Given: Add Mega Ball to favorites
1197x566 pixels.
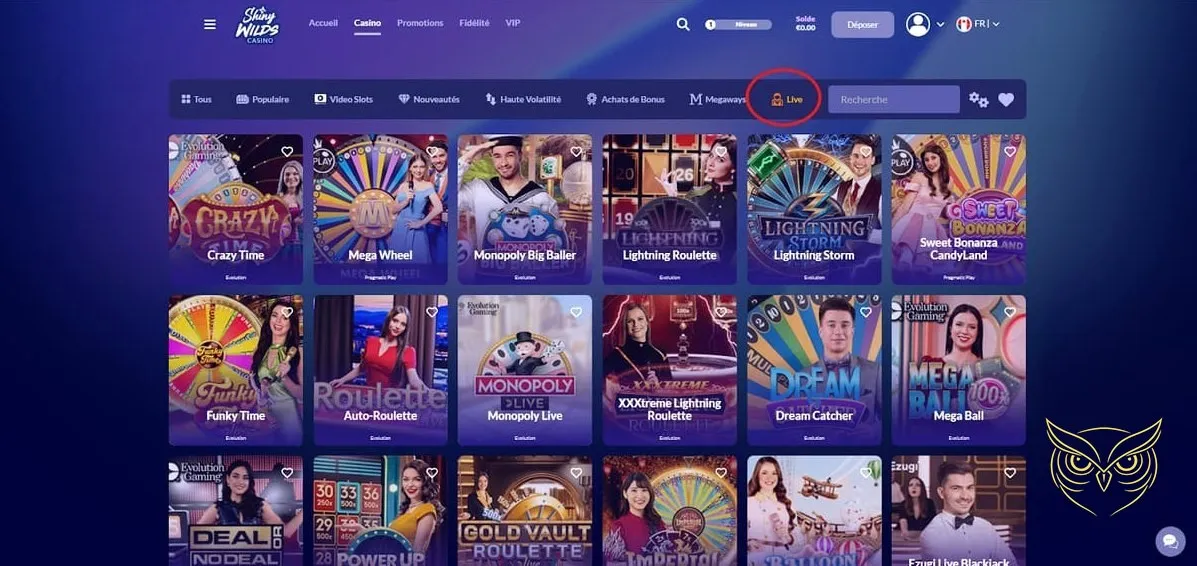Looking at the screenshot, I should coord(1010,312).
